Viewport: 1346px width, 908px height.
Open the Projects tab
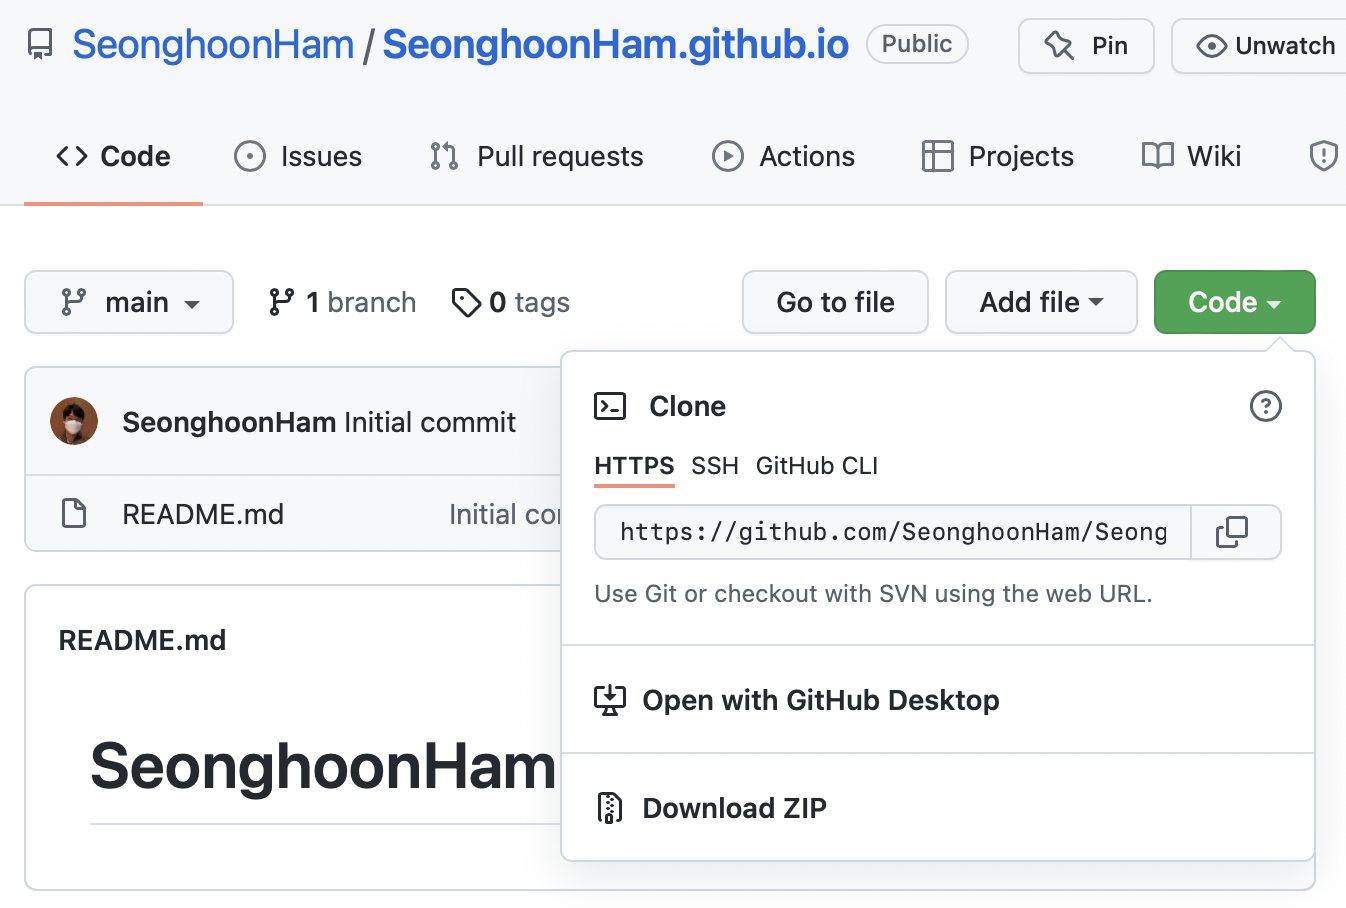[997, 156]
